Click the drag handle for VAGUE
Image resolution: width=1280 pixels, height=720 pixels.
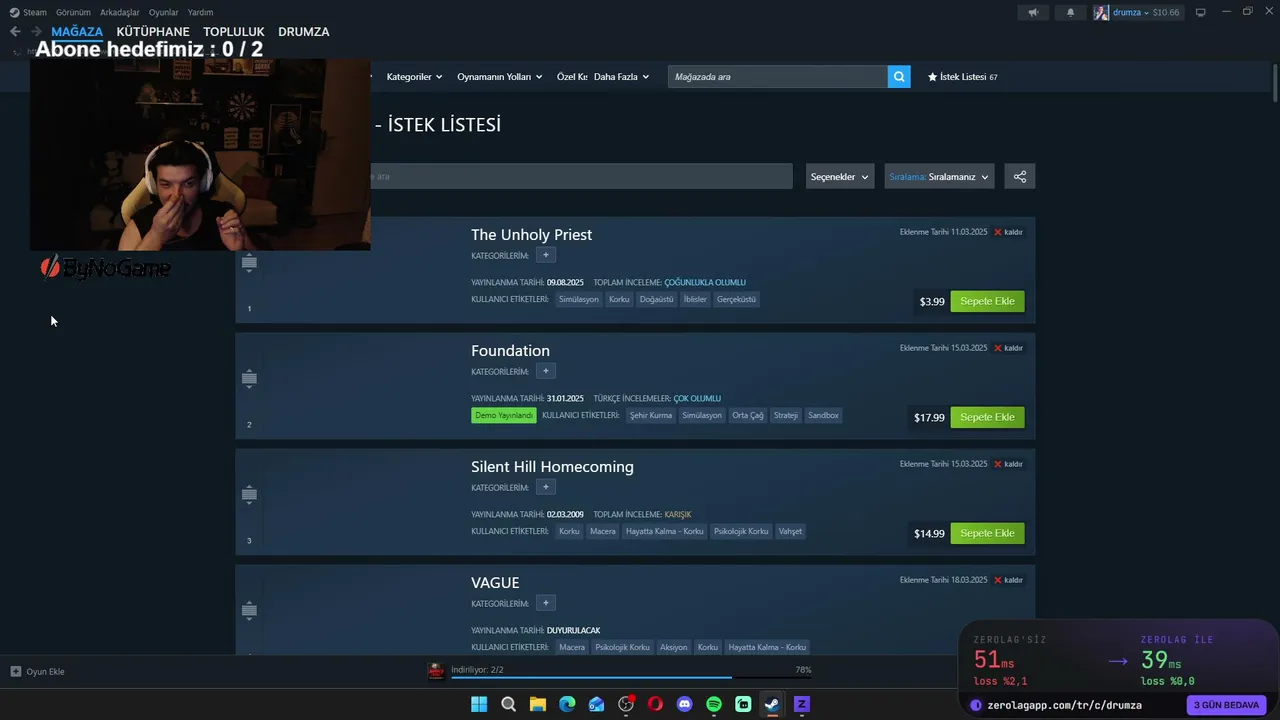tap(249, 611)
